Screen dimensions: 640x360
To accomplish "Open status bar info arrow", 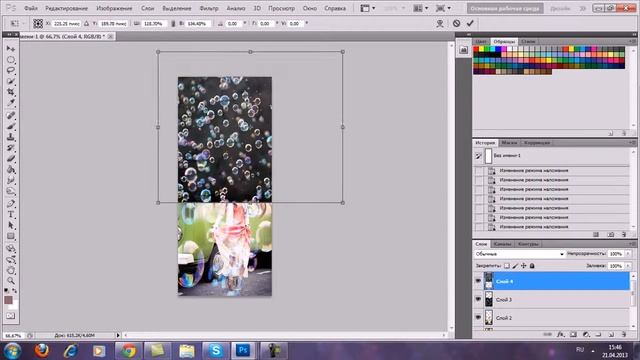I will pos(118,335).
